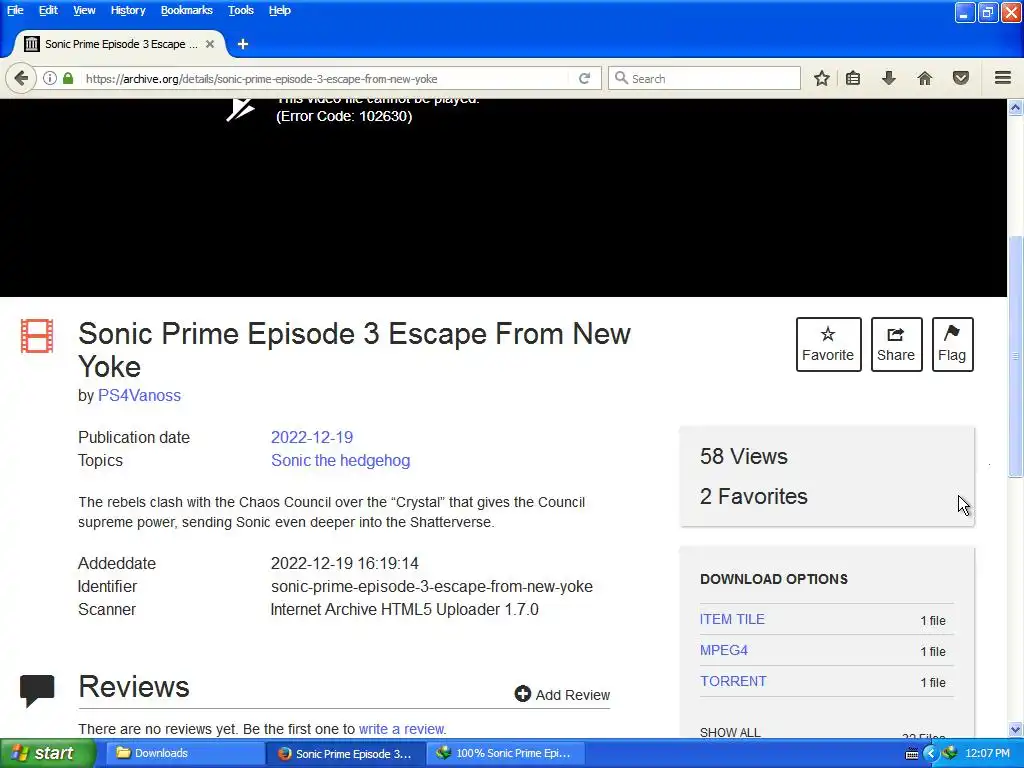Click the video player error area
This screenshot has width=1024, height=768.
coord(503,198)
